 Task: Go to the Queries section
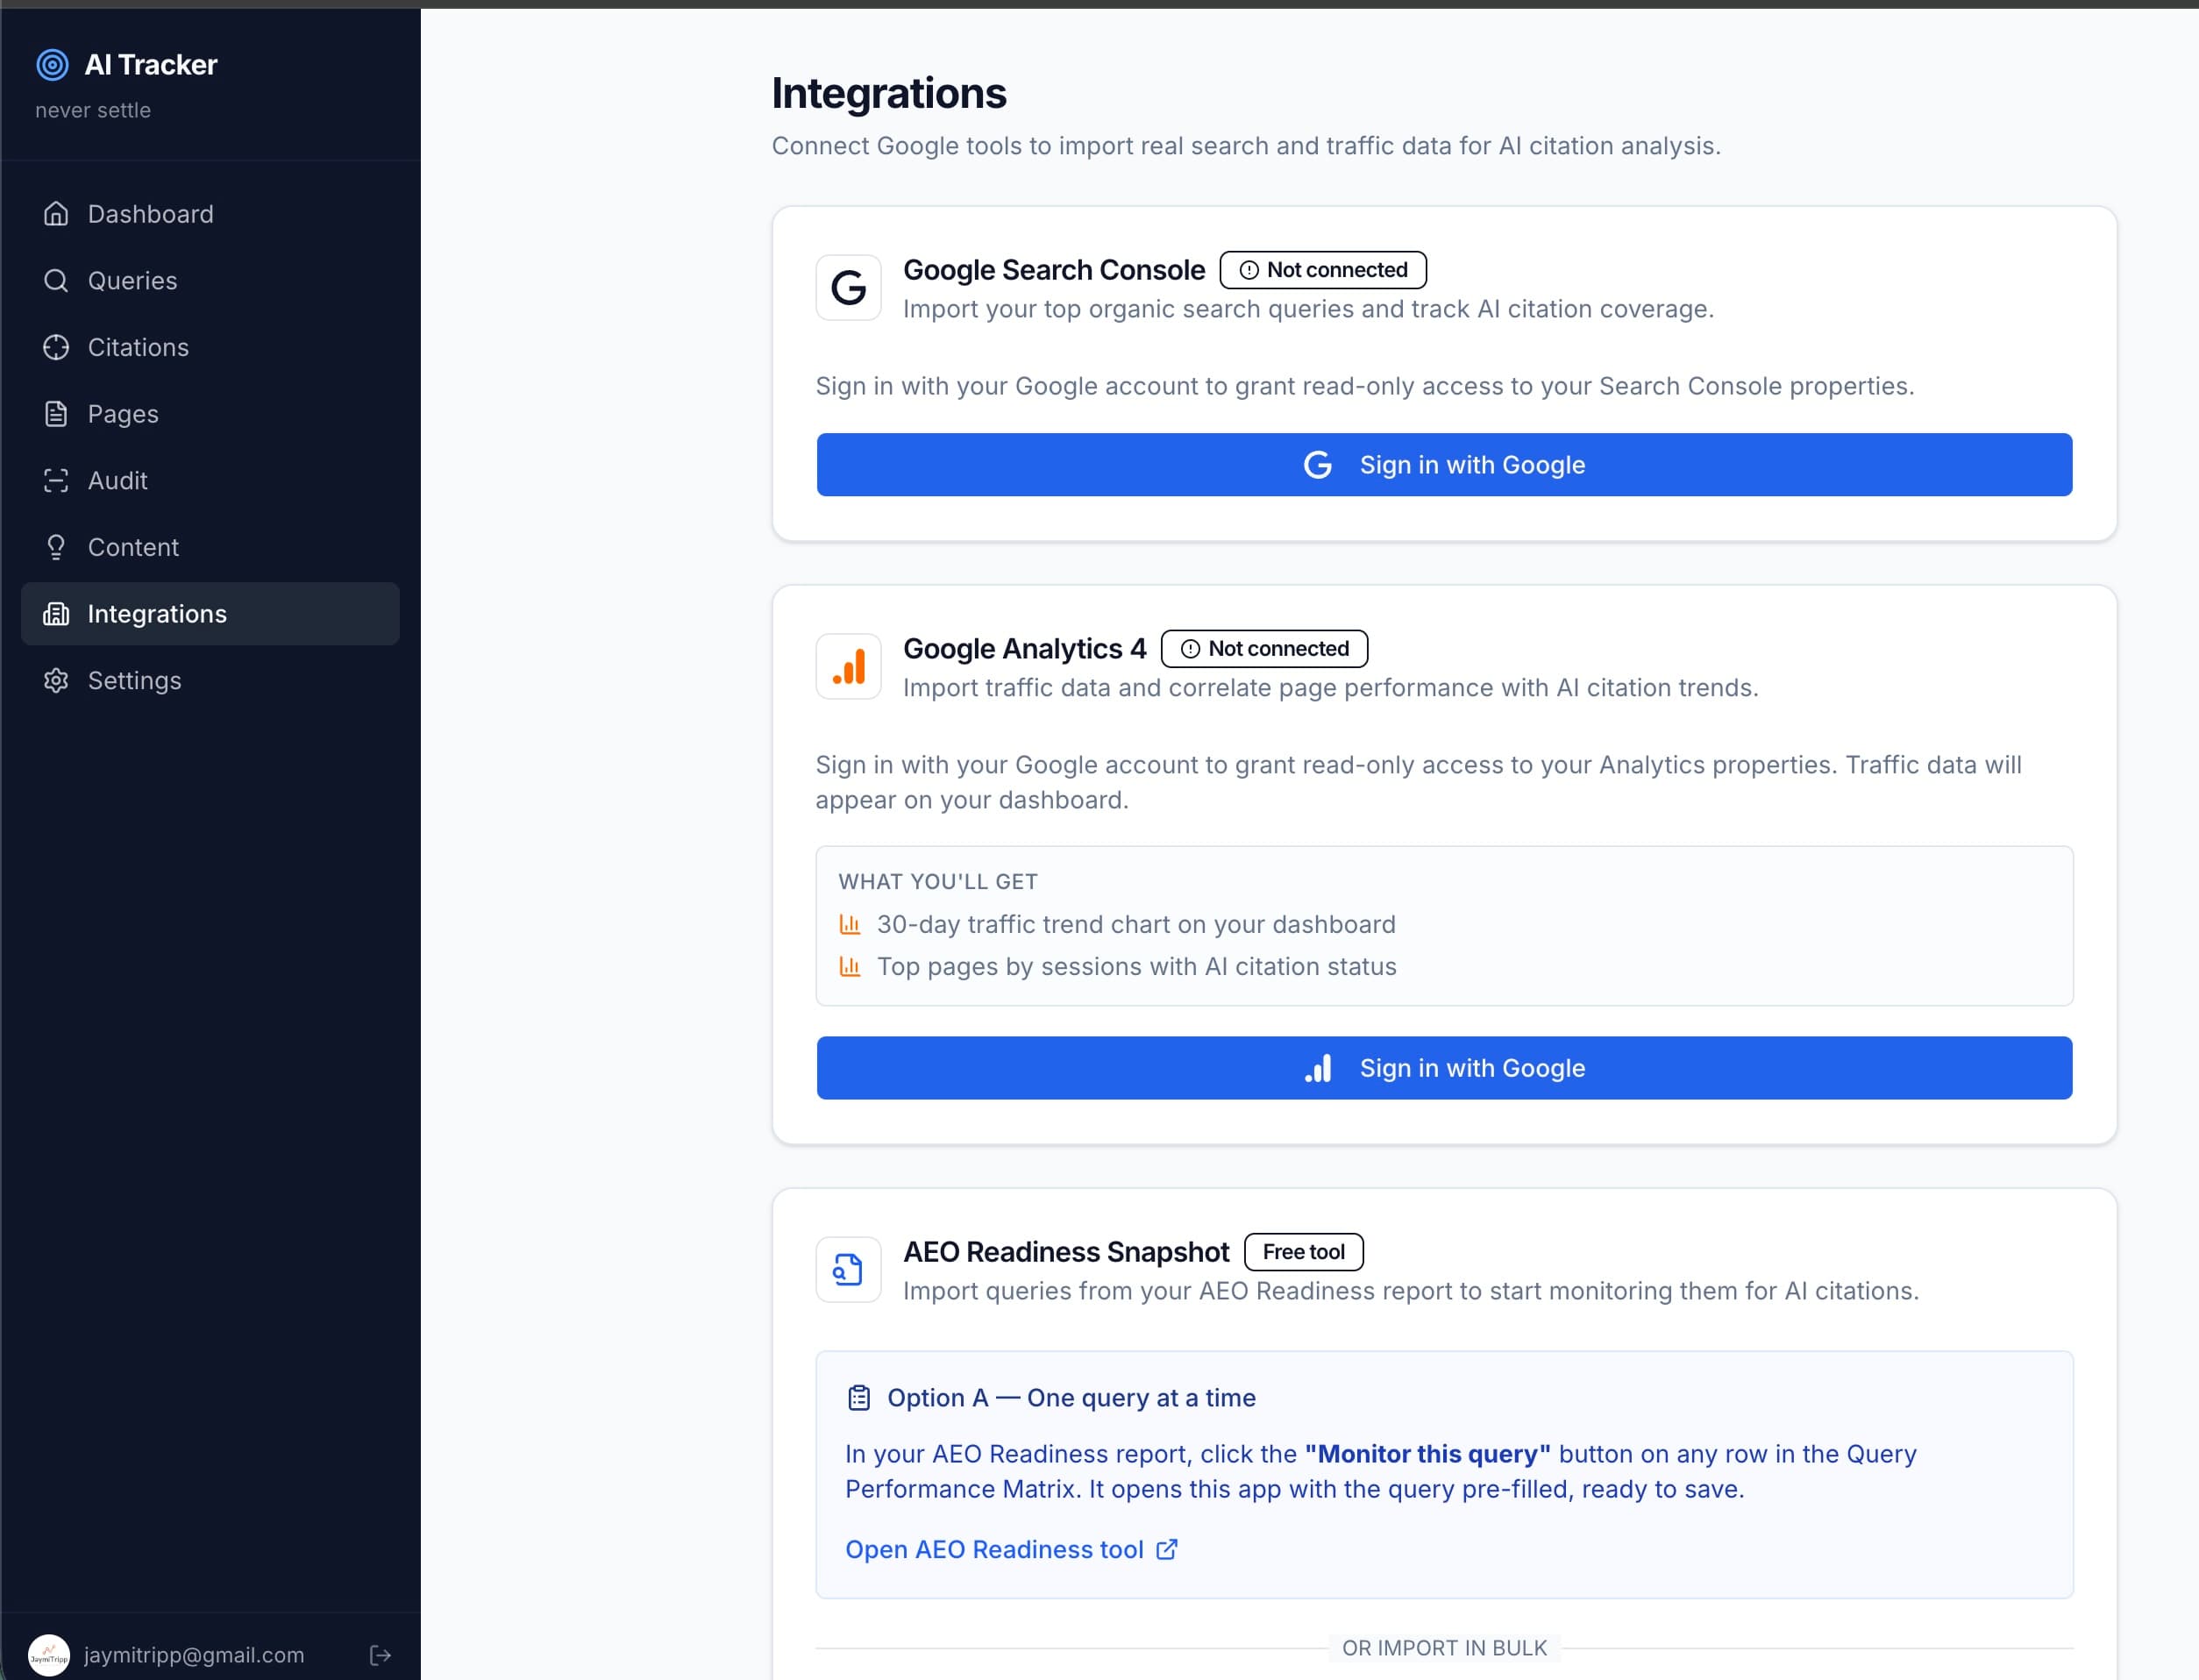tap(210, 281)
